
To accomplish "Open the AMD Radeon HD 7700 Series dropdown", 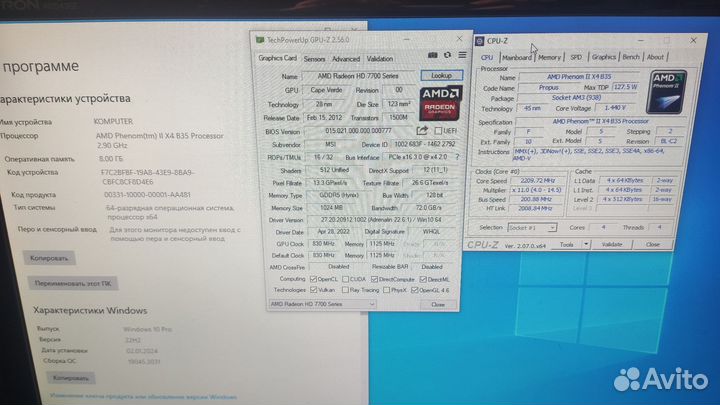I will click(x=322, y=304).
